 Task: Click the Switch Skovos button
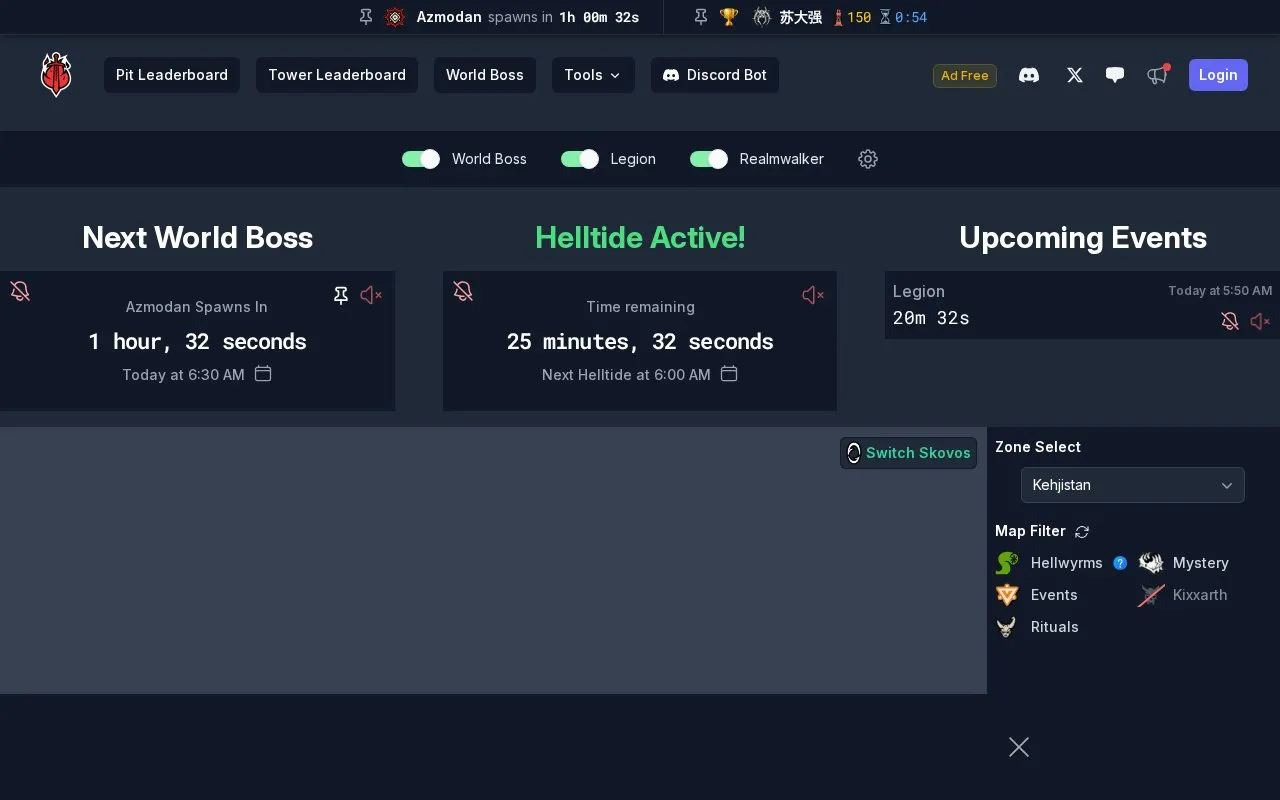[908, 453]
